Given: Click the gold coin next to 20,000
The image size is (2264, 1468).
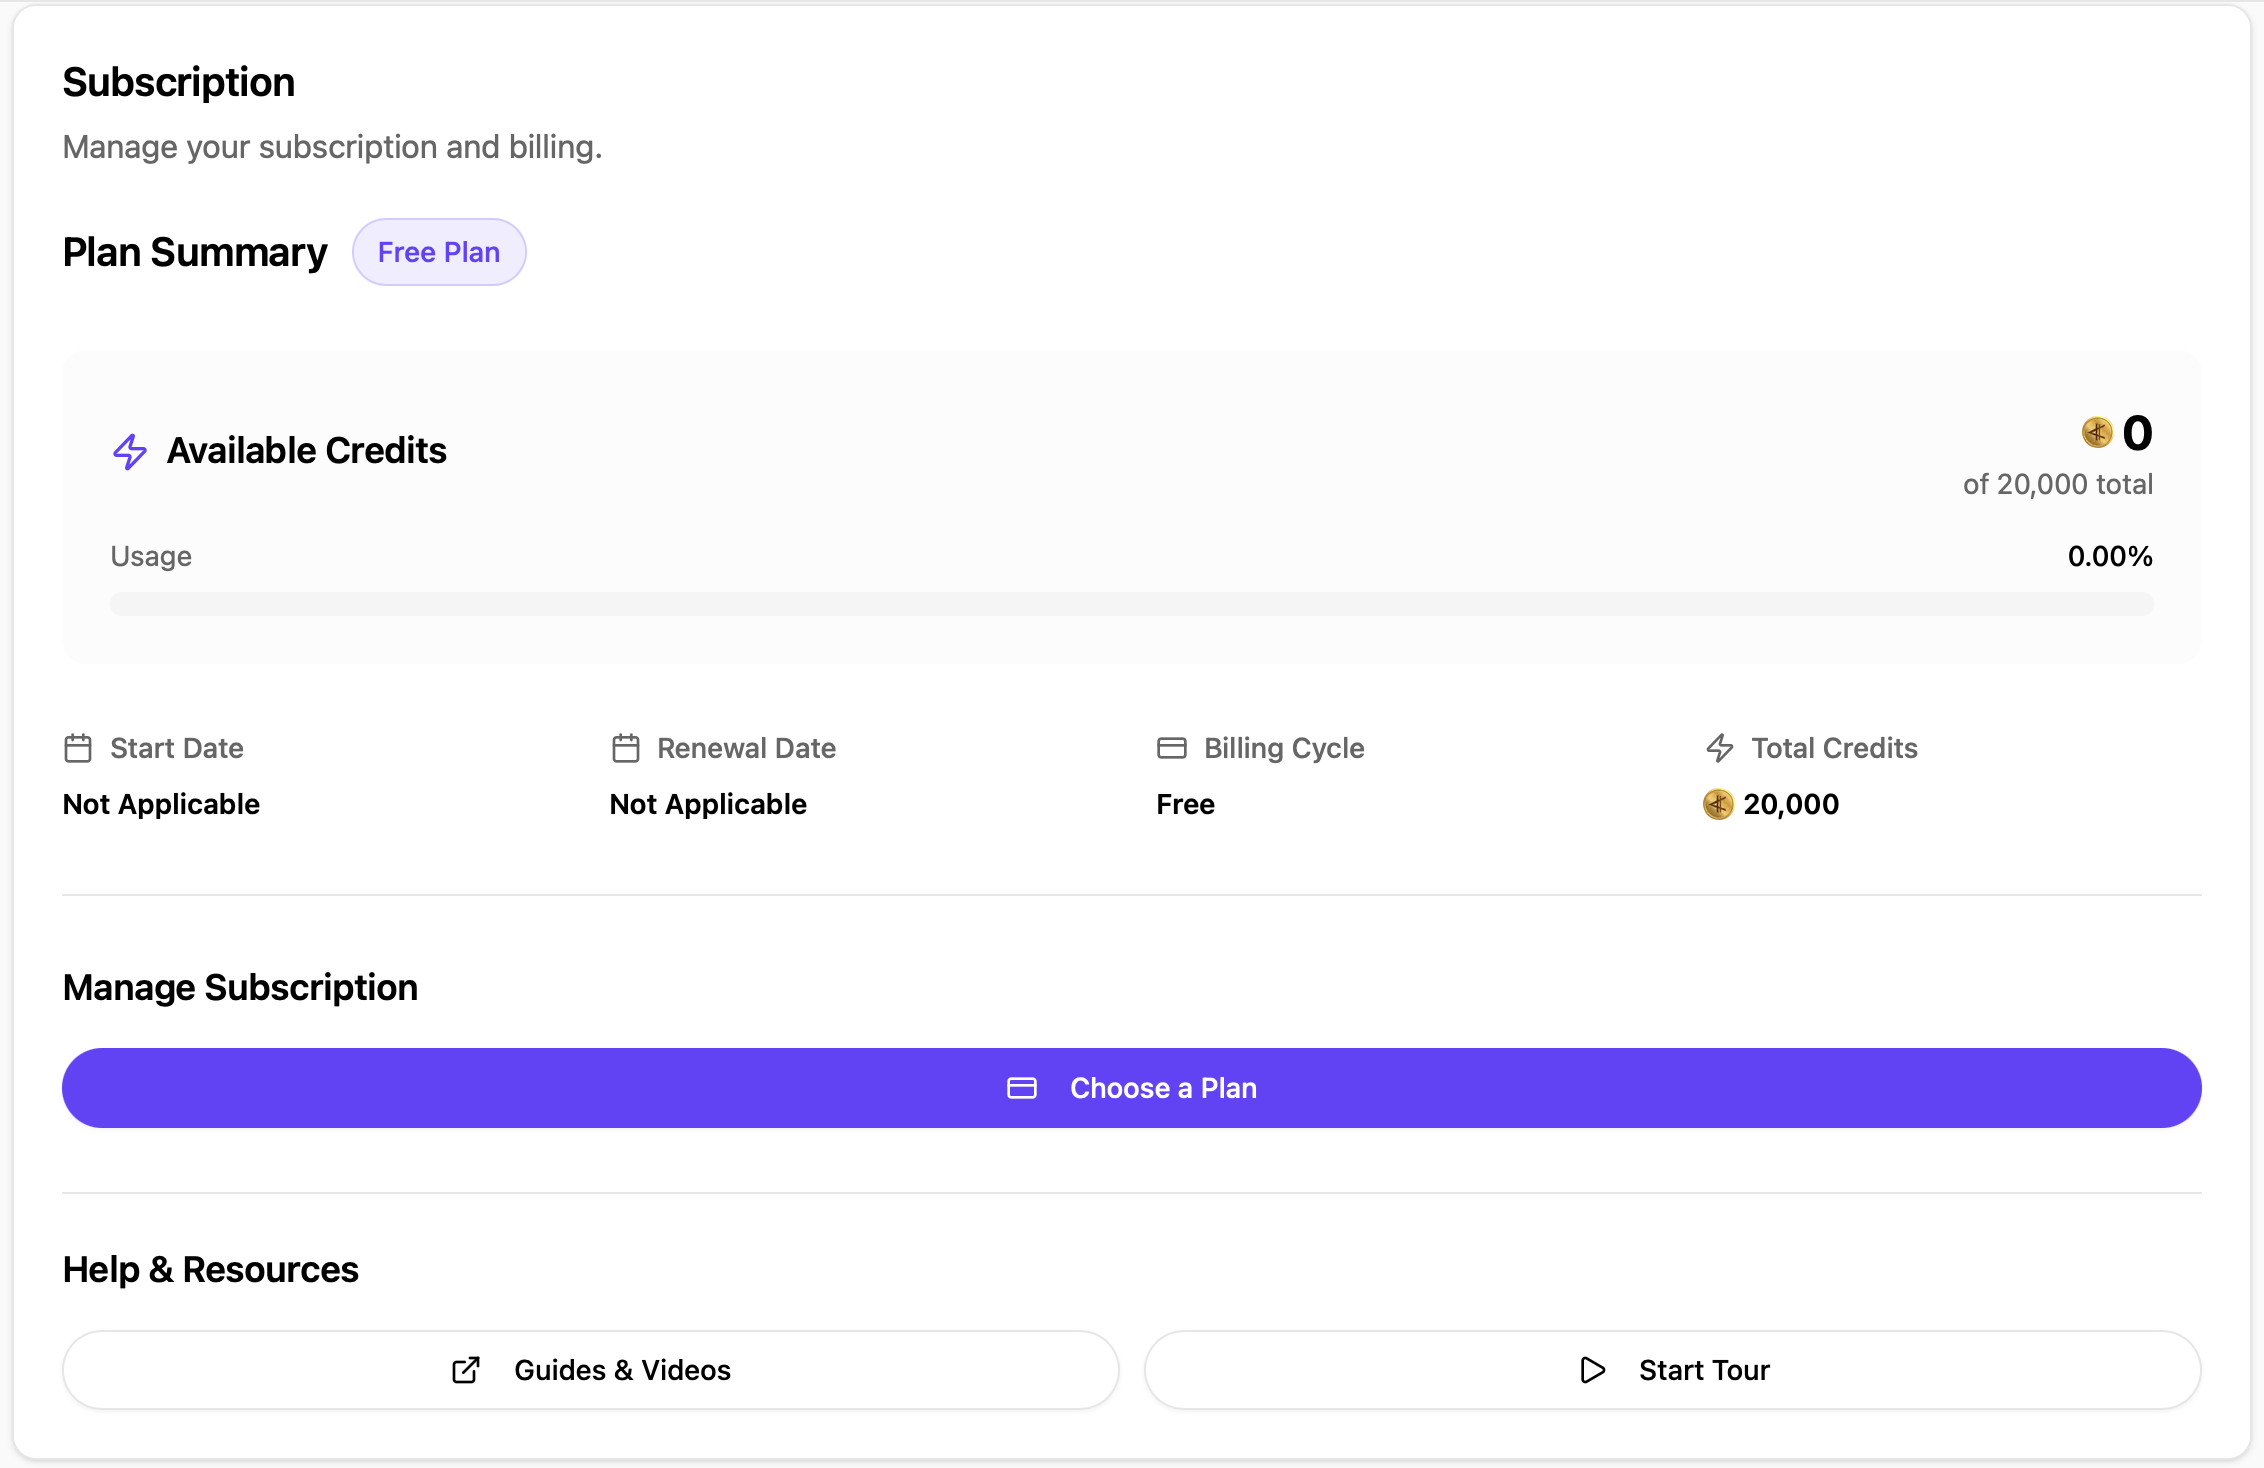Looking at the screenshot, I should coord(1717,804).
